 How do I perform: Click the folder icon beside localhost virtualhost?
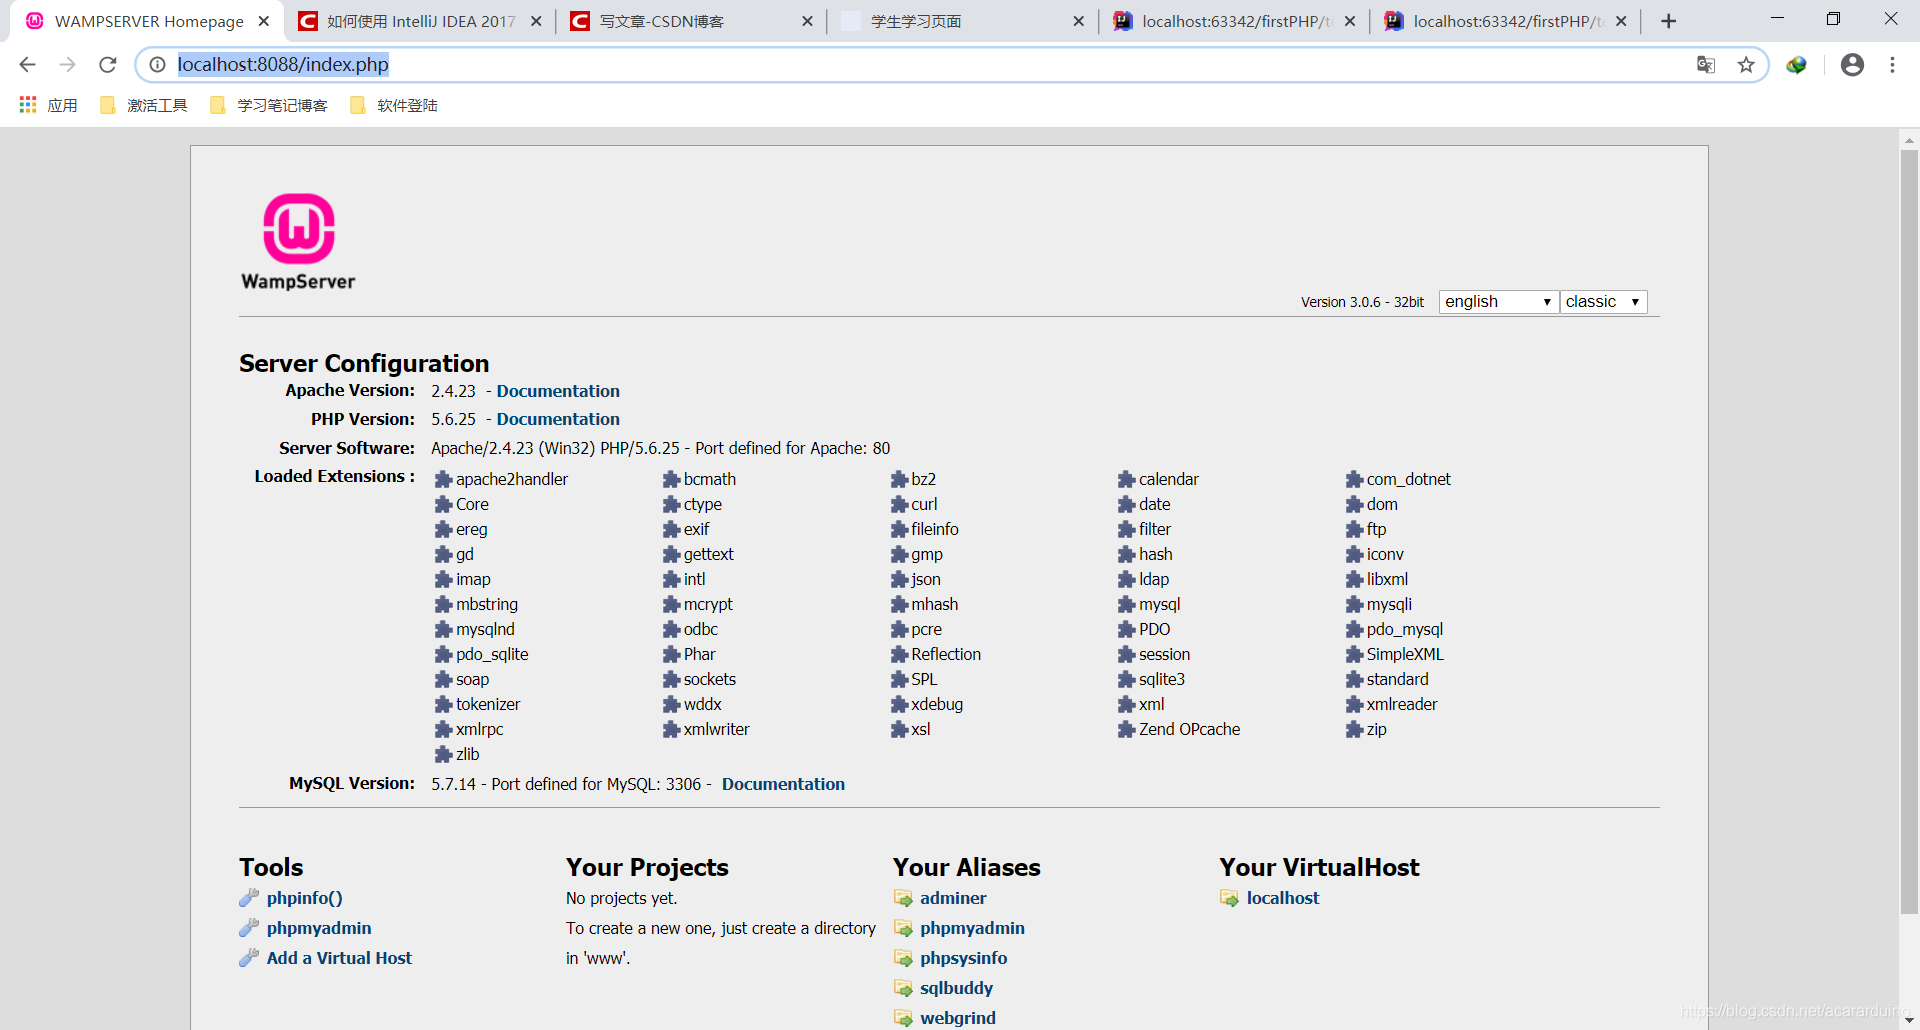point(1230,898)
